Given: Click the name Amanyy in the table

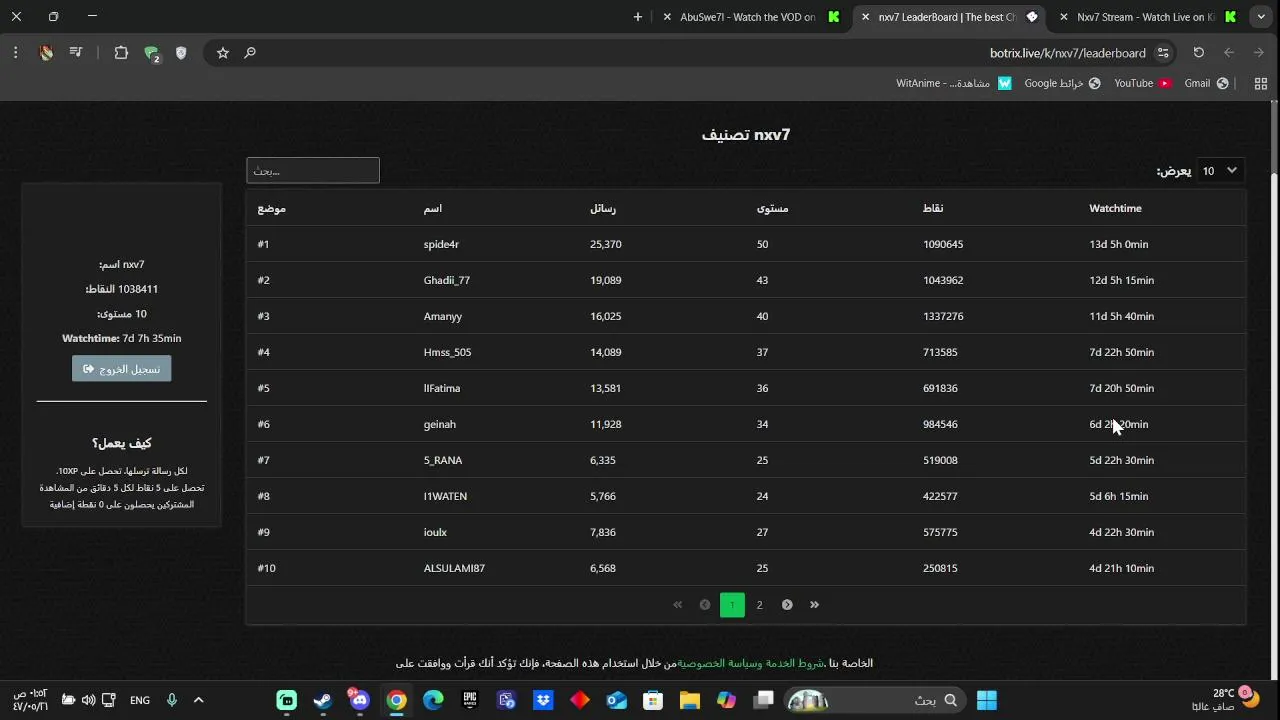Looking at the screenshot, I should pos(443,316).
